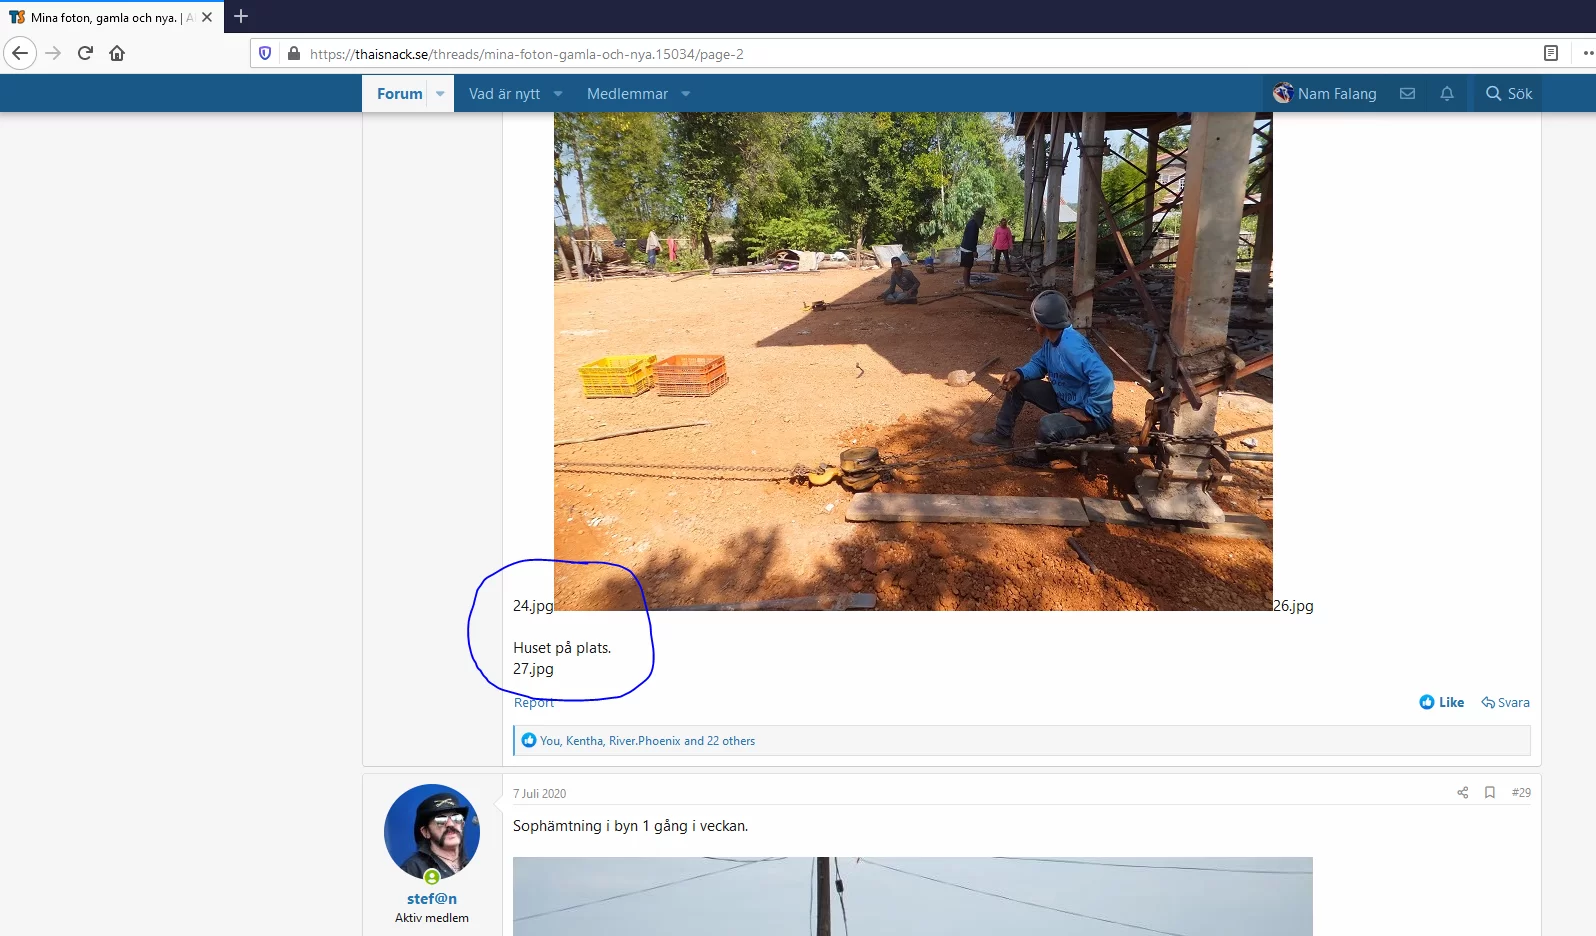Open the tracking protection shield icon

(265, 53)
